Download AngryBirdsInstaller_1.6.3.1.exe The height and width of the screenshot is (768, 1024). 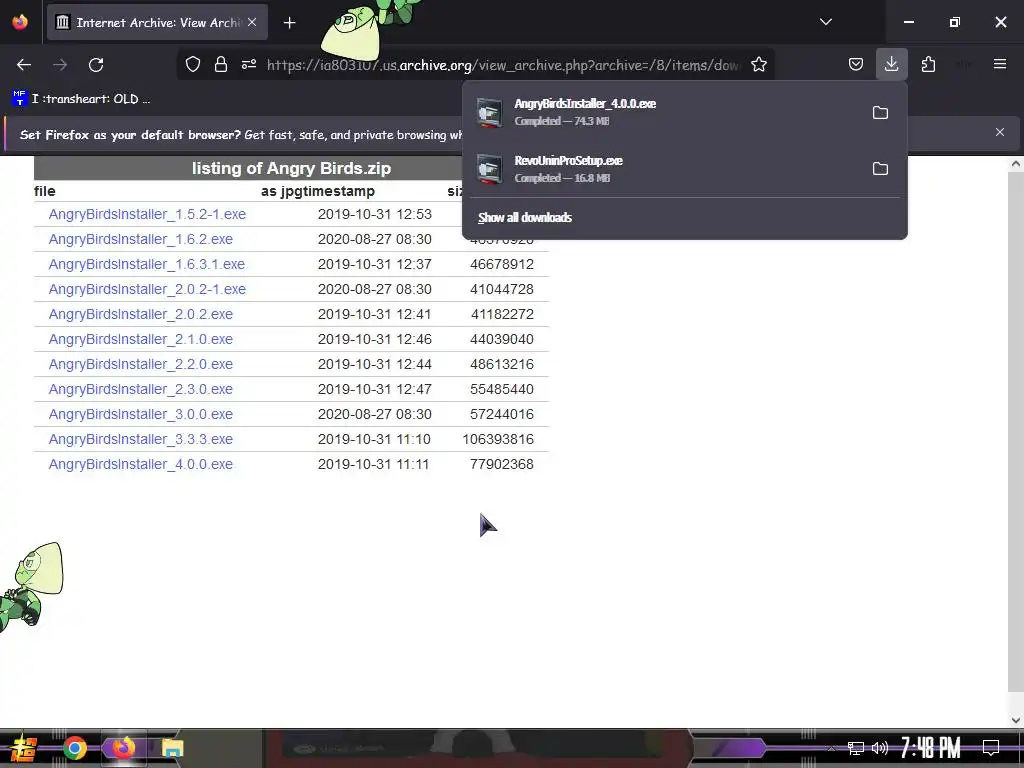[x=146, y=264]
